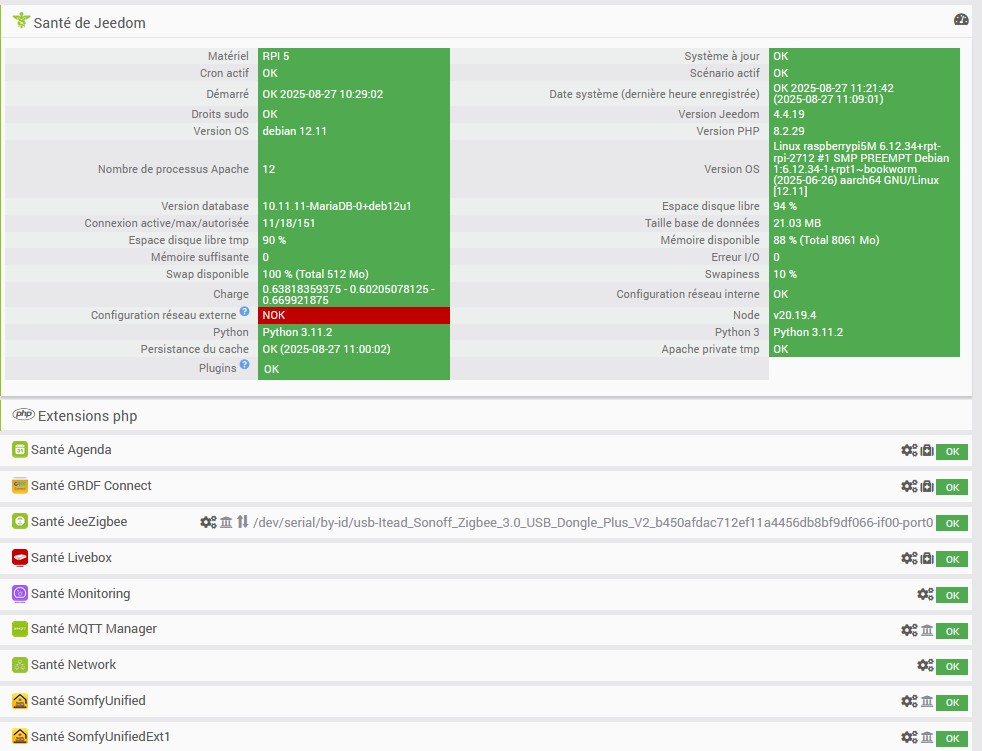
Task: Click the OK badge on Santé MQTT Manager
Action: [952, 631]
